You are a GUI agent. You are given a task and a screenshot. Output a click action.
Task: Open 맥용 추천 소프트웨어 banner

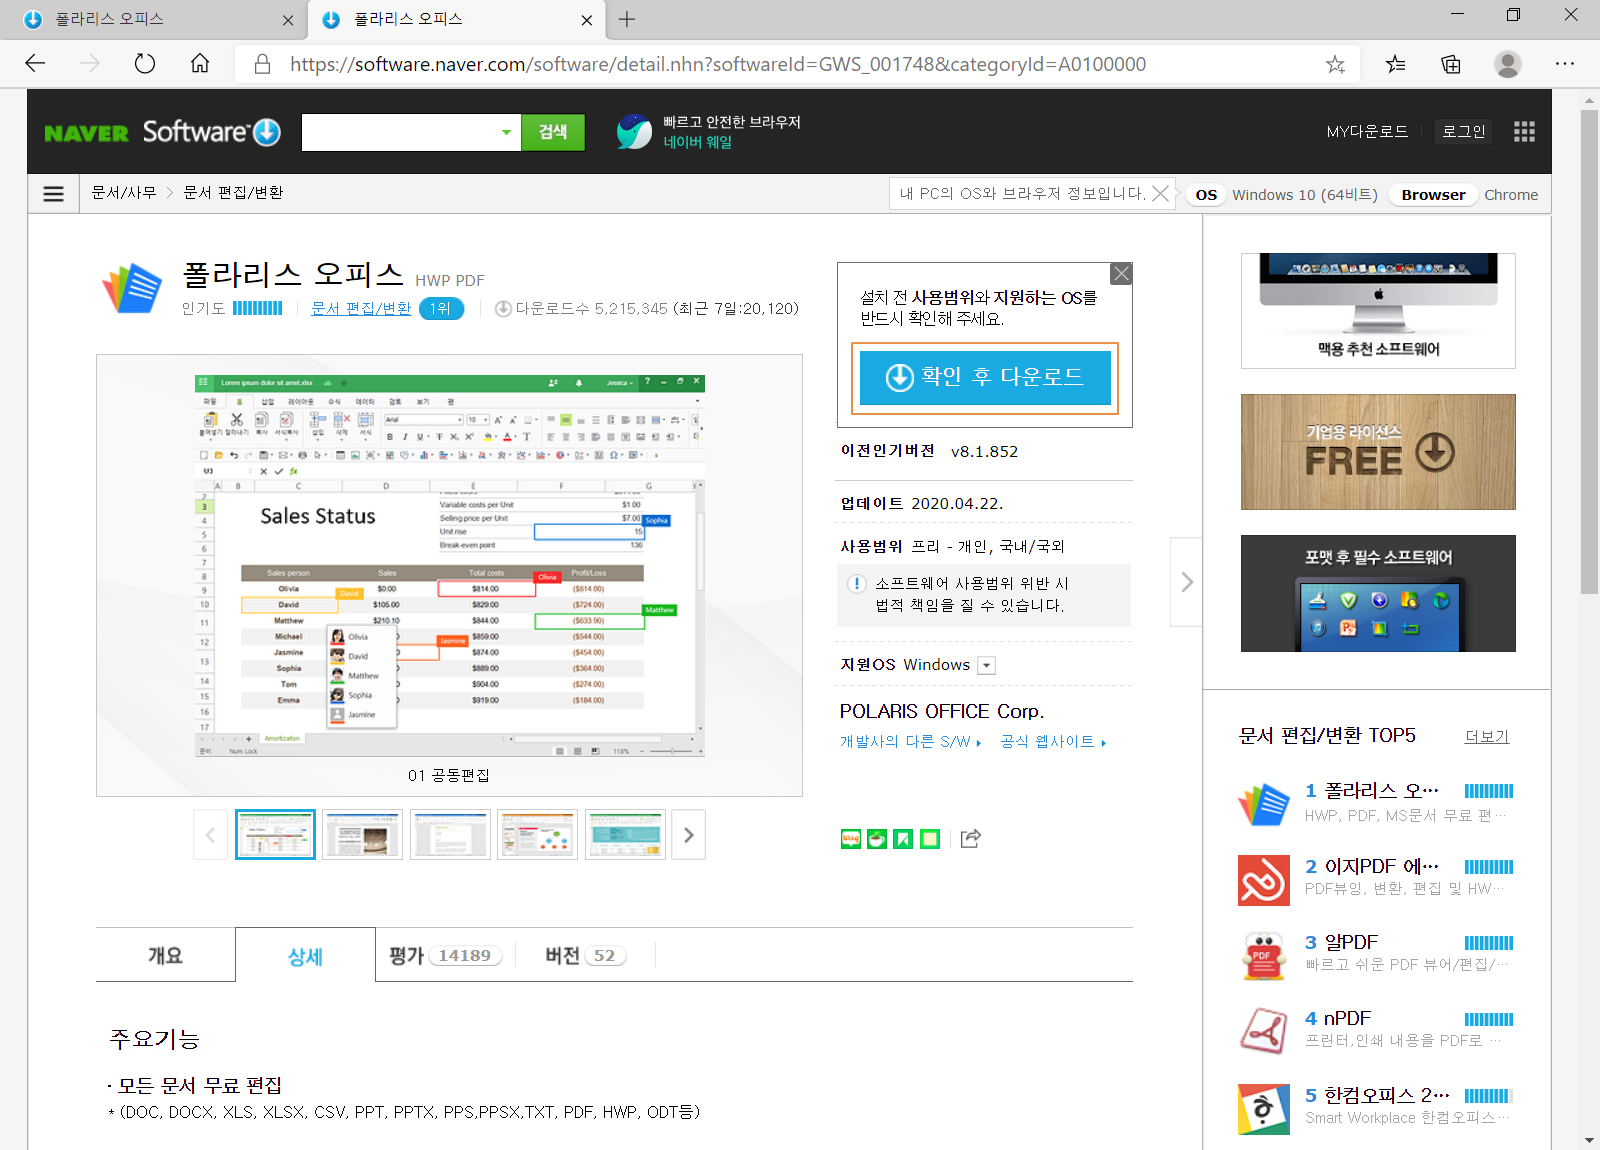(1378, 311)
